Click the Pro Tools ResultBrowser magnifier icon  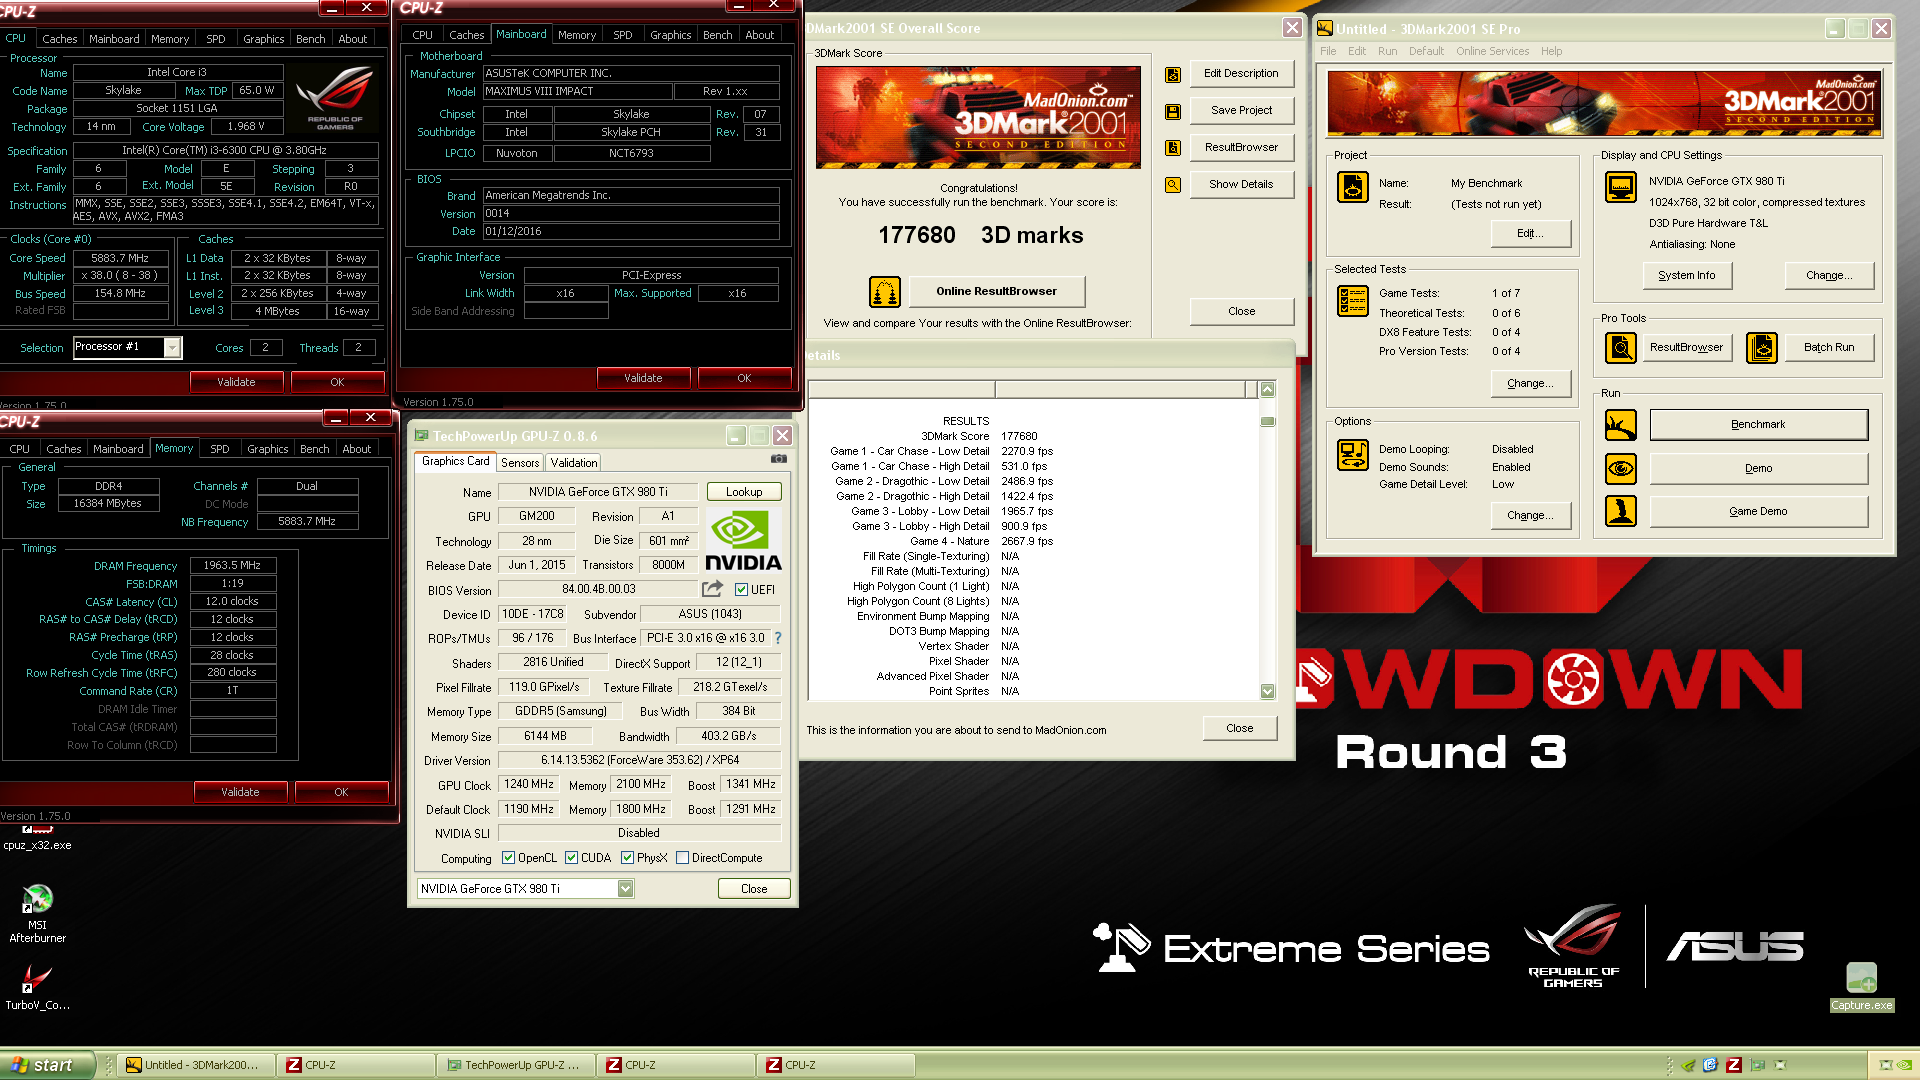[x=1621, y=347]
